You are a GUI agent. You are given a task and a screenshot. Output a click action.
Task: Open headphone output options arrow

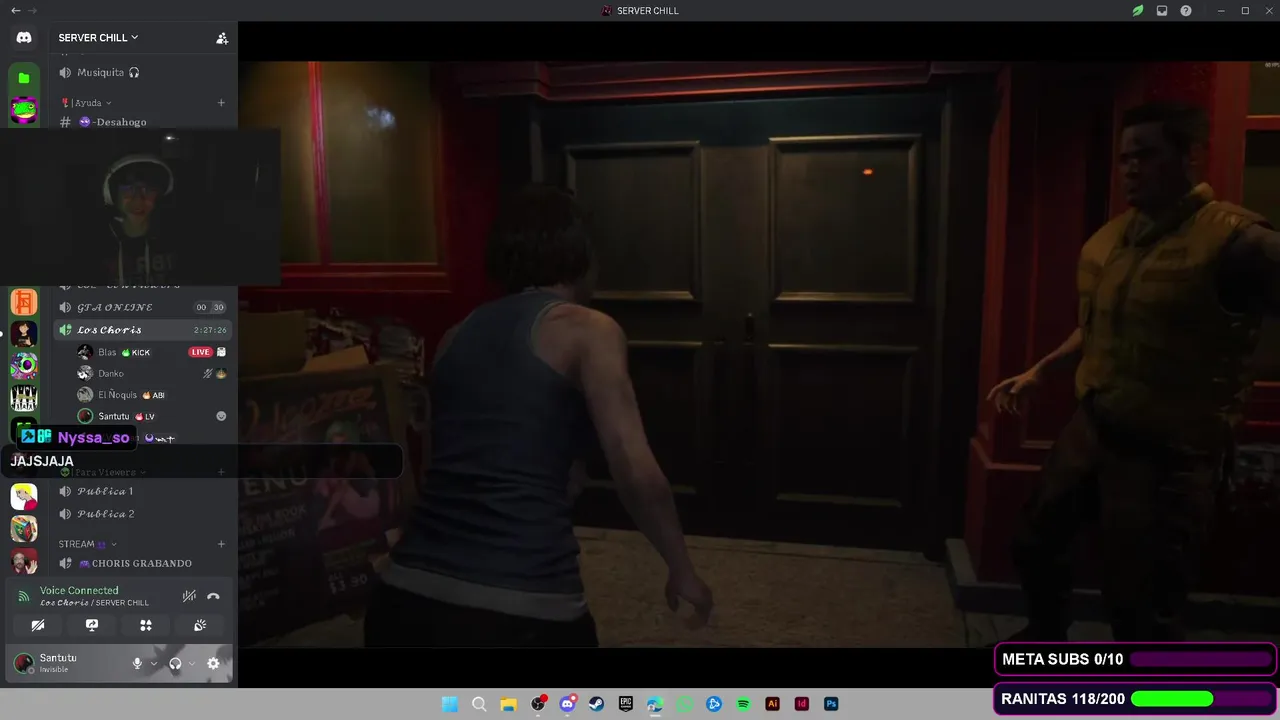point(192,663)
